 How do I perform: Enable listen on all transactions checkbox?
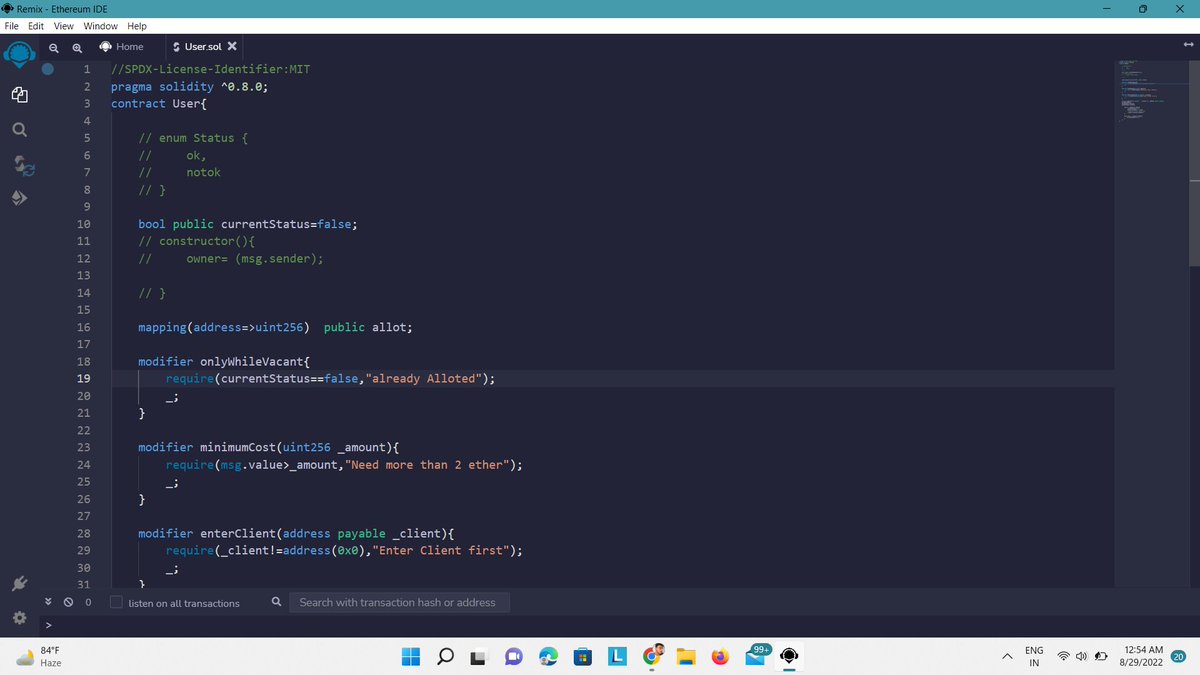click(116, 602)
